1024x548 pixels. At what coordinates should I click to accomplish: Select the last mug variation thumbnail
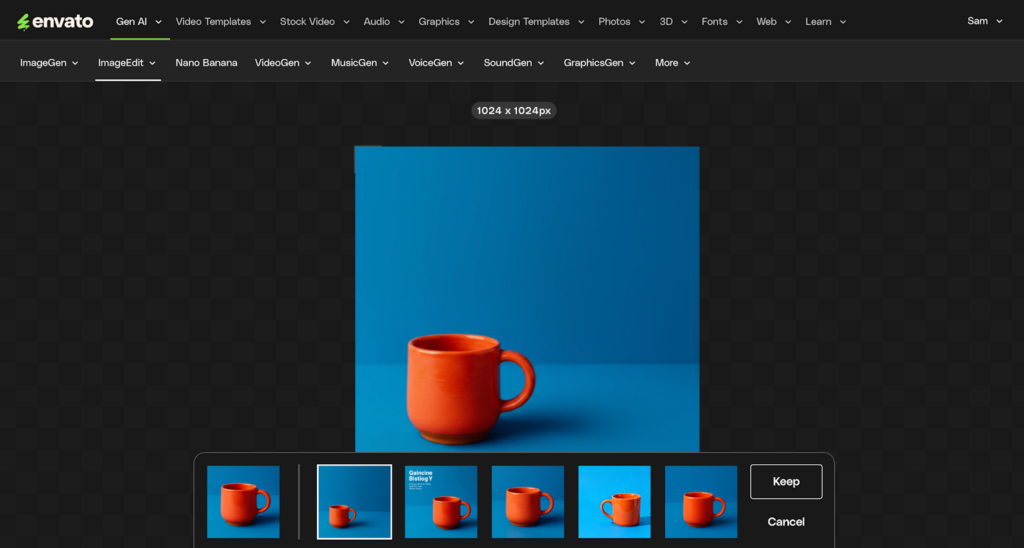pyautogui.click(x=701, y=502)
